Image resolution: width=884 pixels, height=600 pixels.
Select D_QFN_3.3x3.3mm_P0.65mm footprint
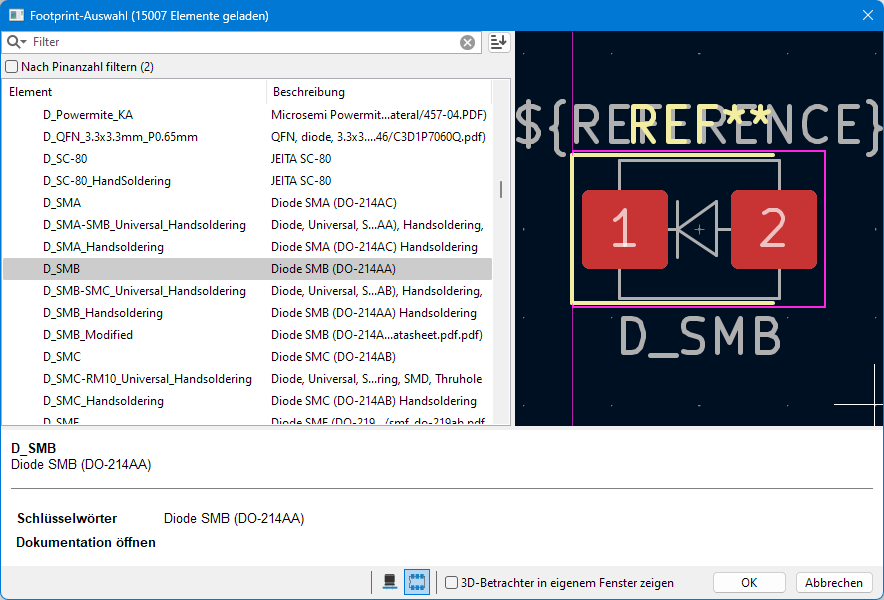120,137
